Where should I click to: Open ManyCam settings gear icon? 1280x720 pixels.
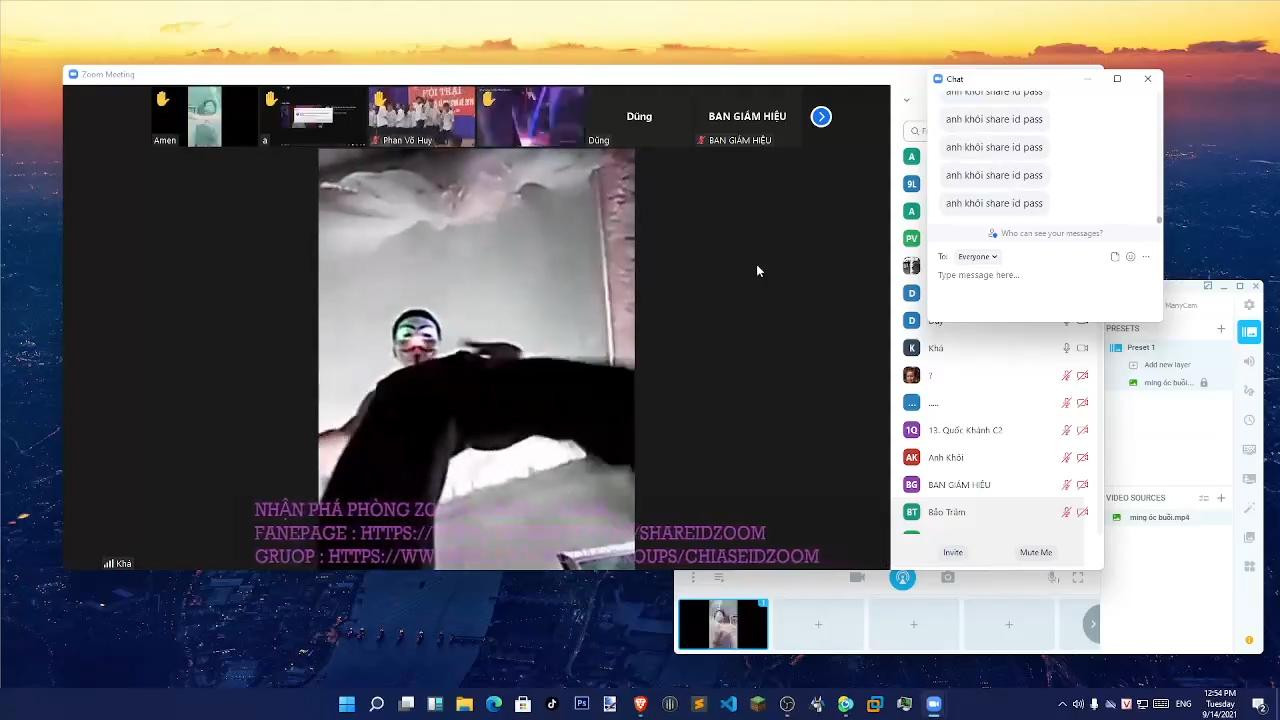(x=1248, y=304)
